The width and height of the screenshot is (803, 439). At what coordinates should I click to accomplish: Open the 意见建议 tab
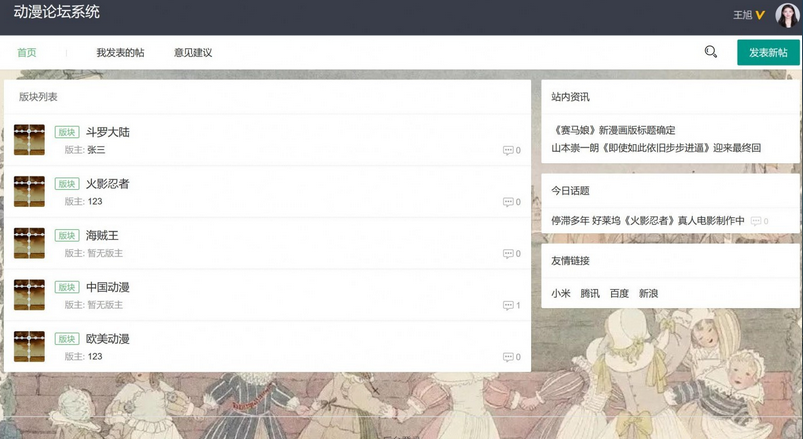193,52
